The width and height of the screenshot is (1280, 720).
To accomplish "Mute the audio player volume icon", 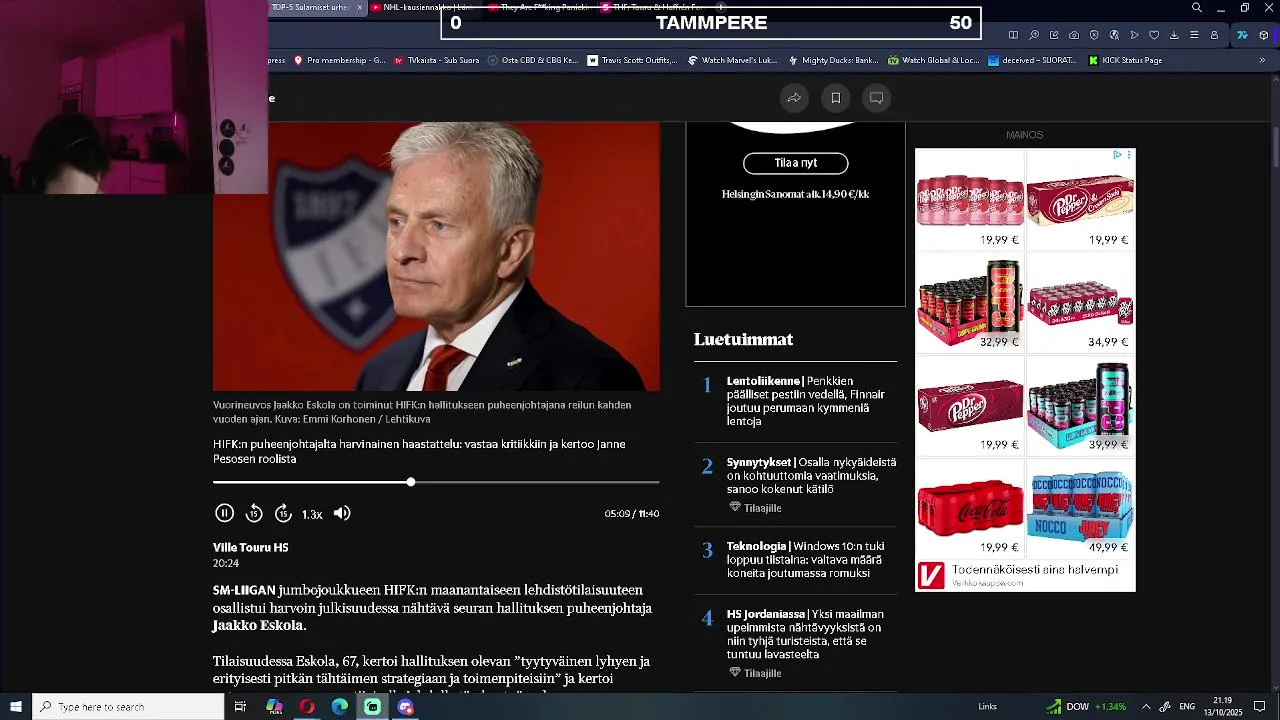I will click(342, 513).
